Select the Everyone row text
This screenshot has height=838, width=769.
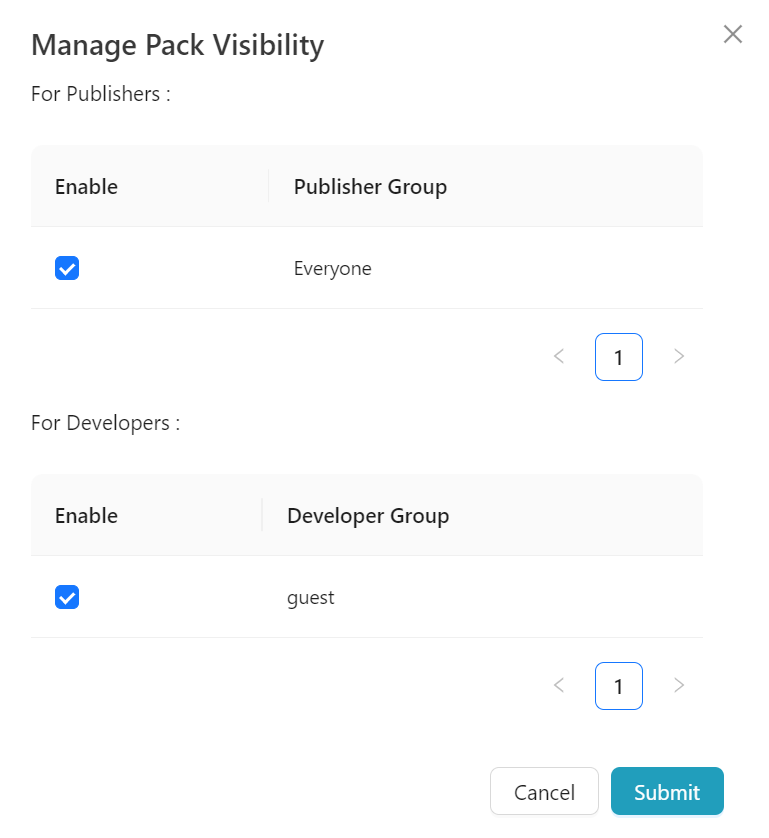pos(332,268)
